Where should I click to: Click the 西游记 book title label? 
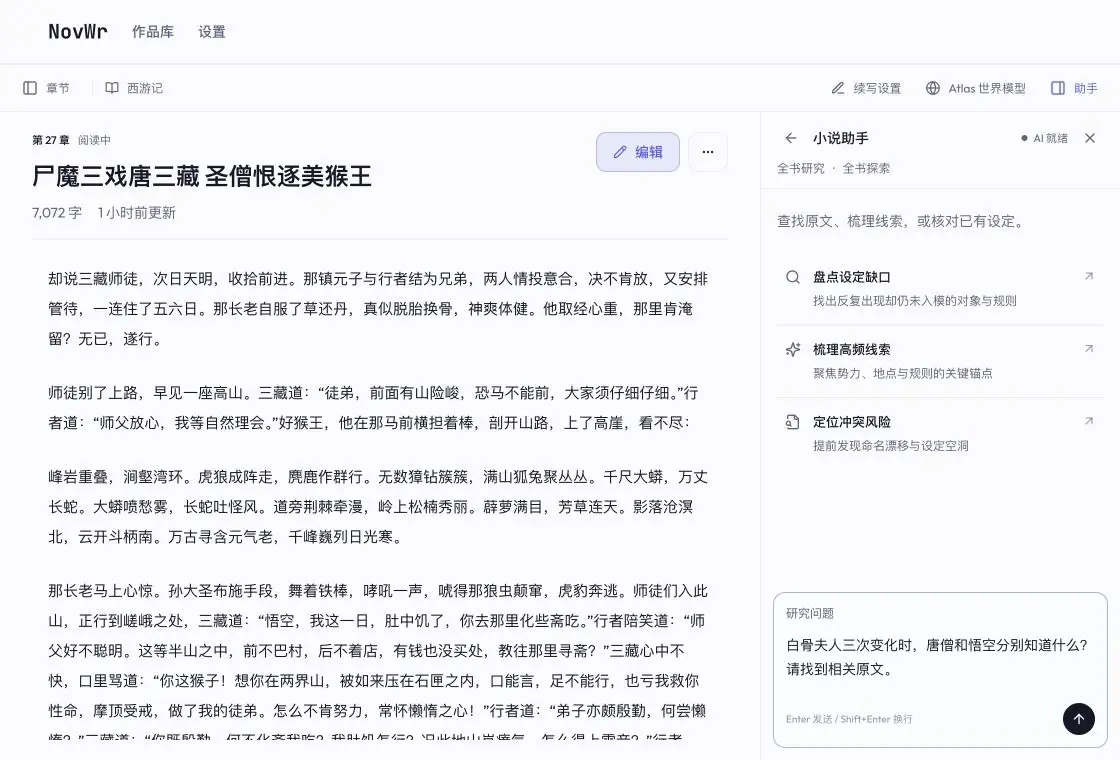[x=145, y=88]
